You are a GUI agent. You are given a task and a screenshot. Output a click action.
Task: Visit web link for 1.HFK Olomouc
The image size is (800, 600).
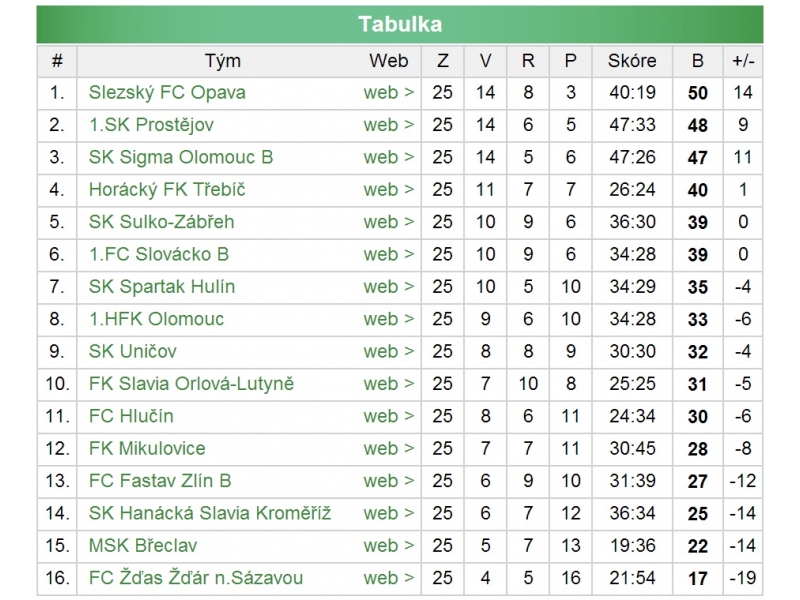click(x=388, y=319)
